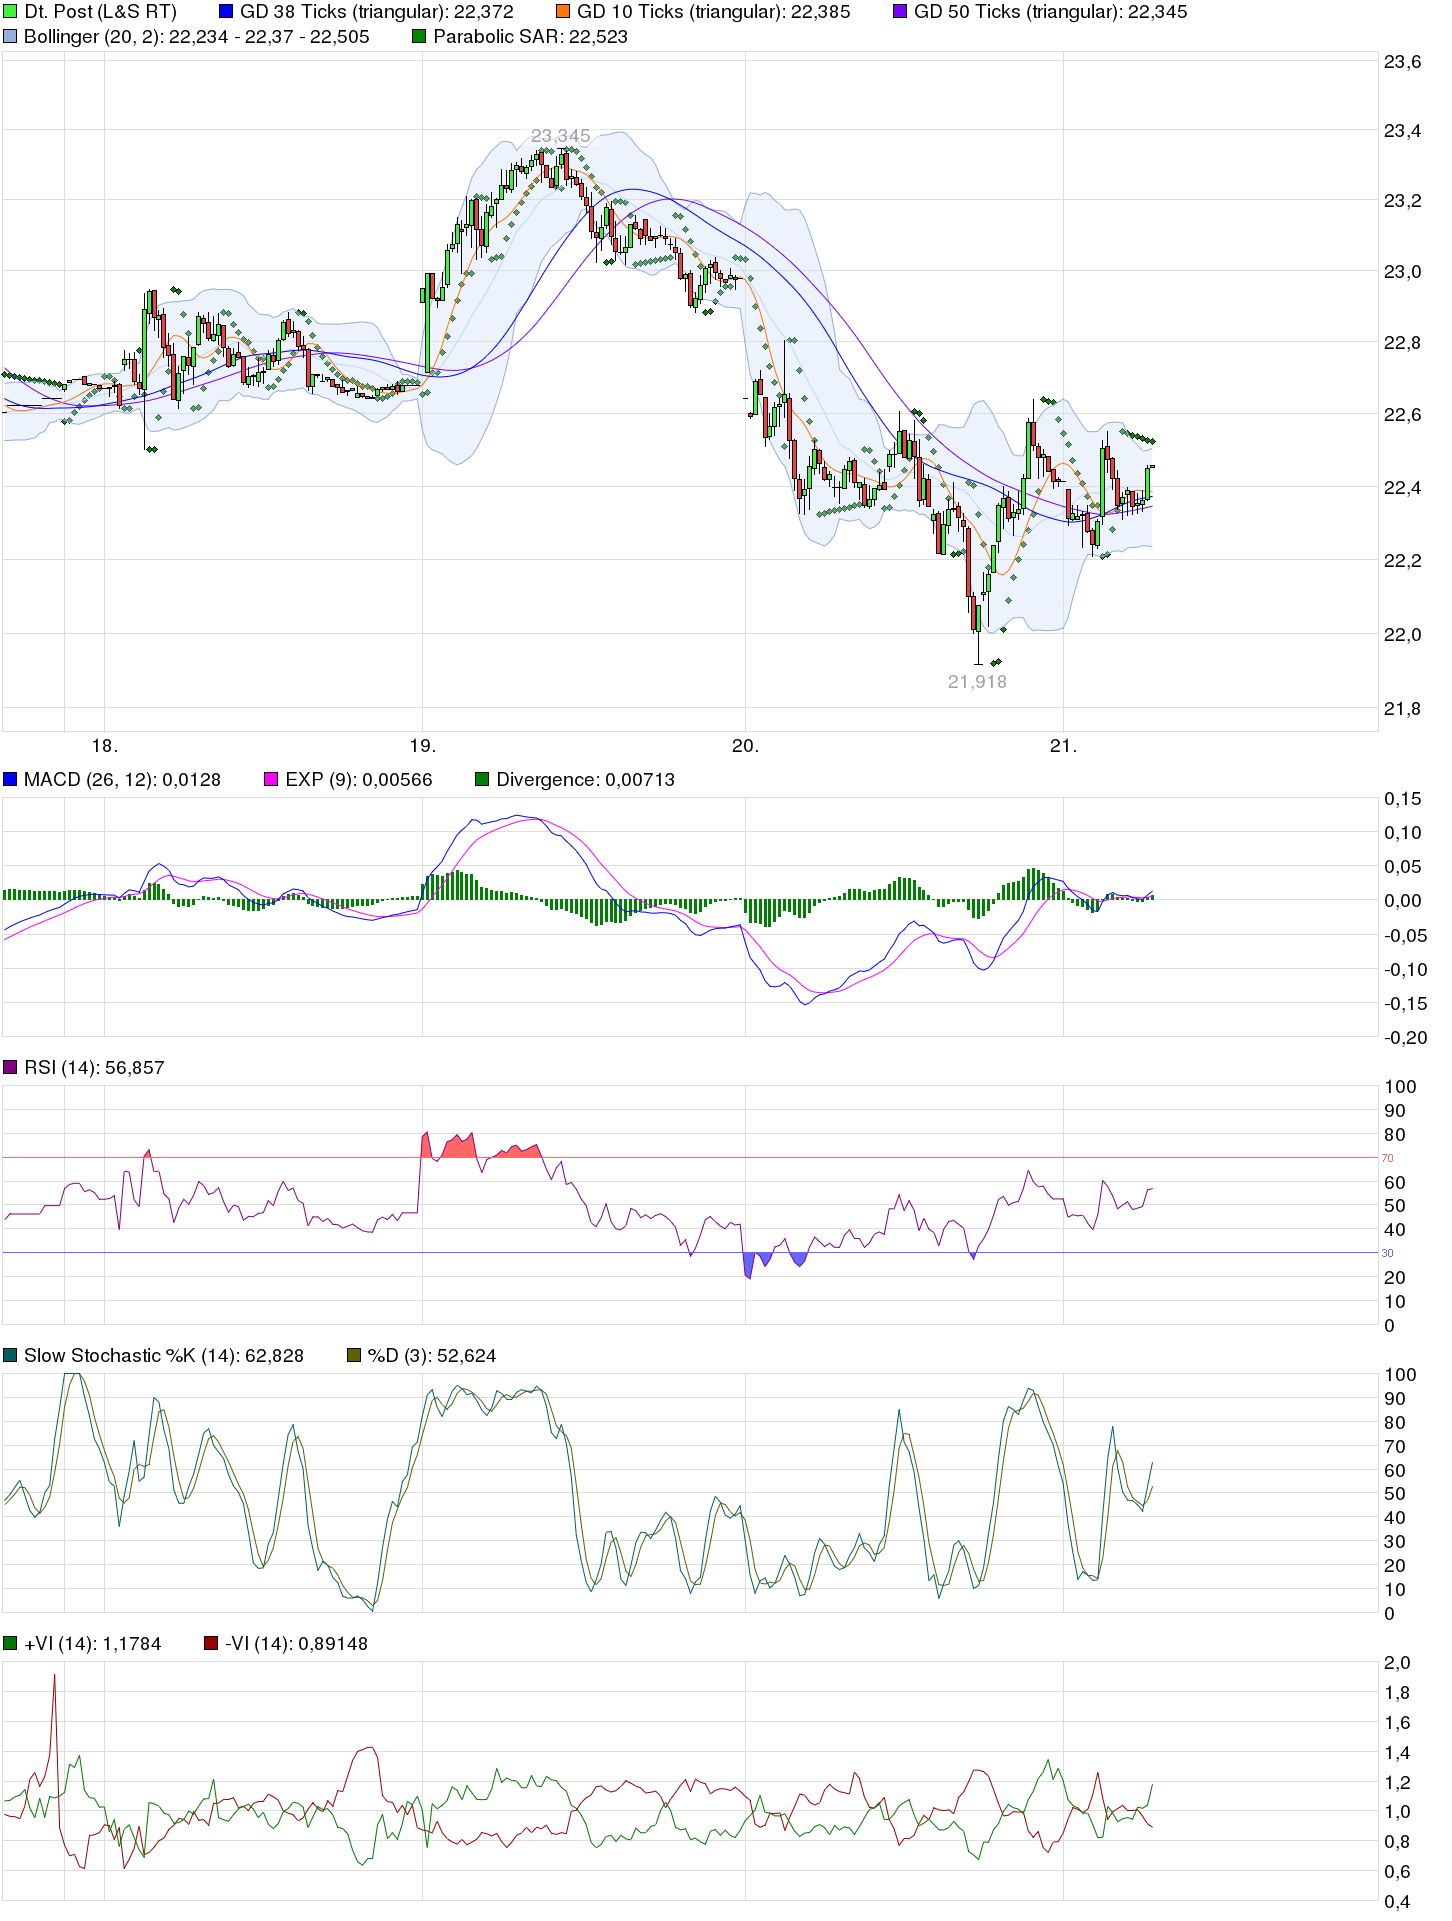
Task: Click the blue MACD legend swatch
Action: pos(10,779)
